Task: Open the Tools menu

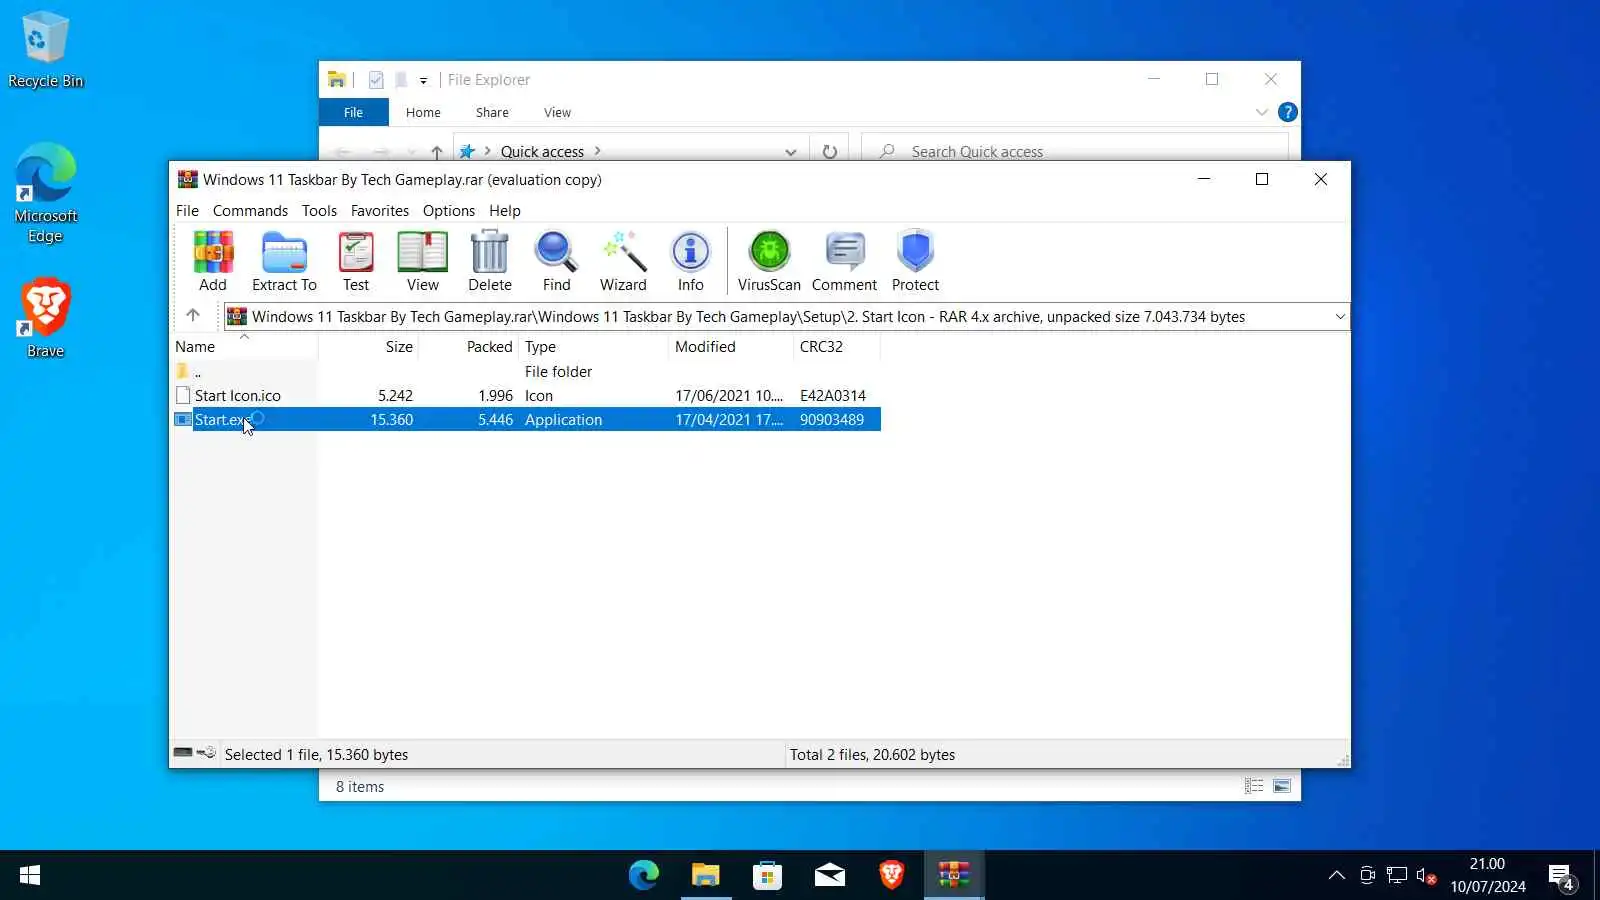Action: 319,210
